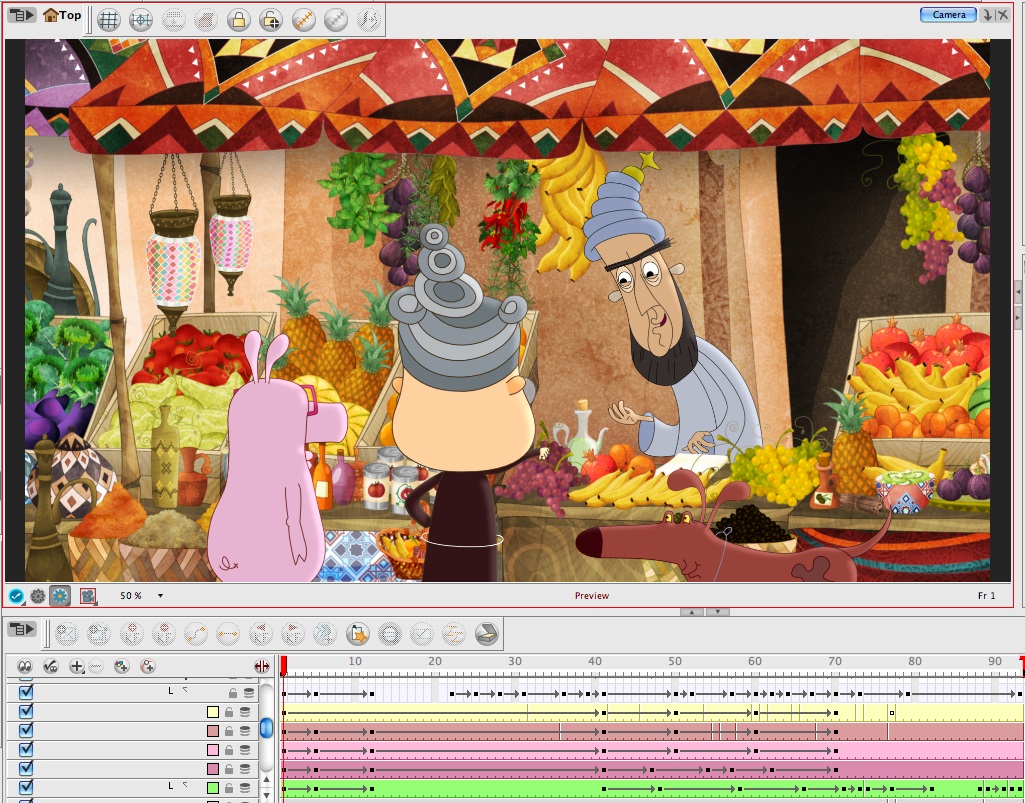The height and width of the screenshot is (803, 1025).
Task: Open the 50% zoom level dropdown
Action: click(160, 596)
